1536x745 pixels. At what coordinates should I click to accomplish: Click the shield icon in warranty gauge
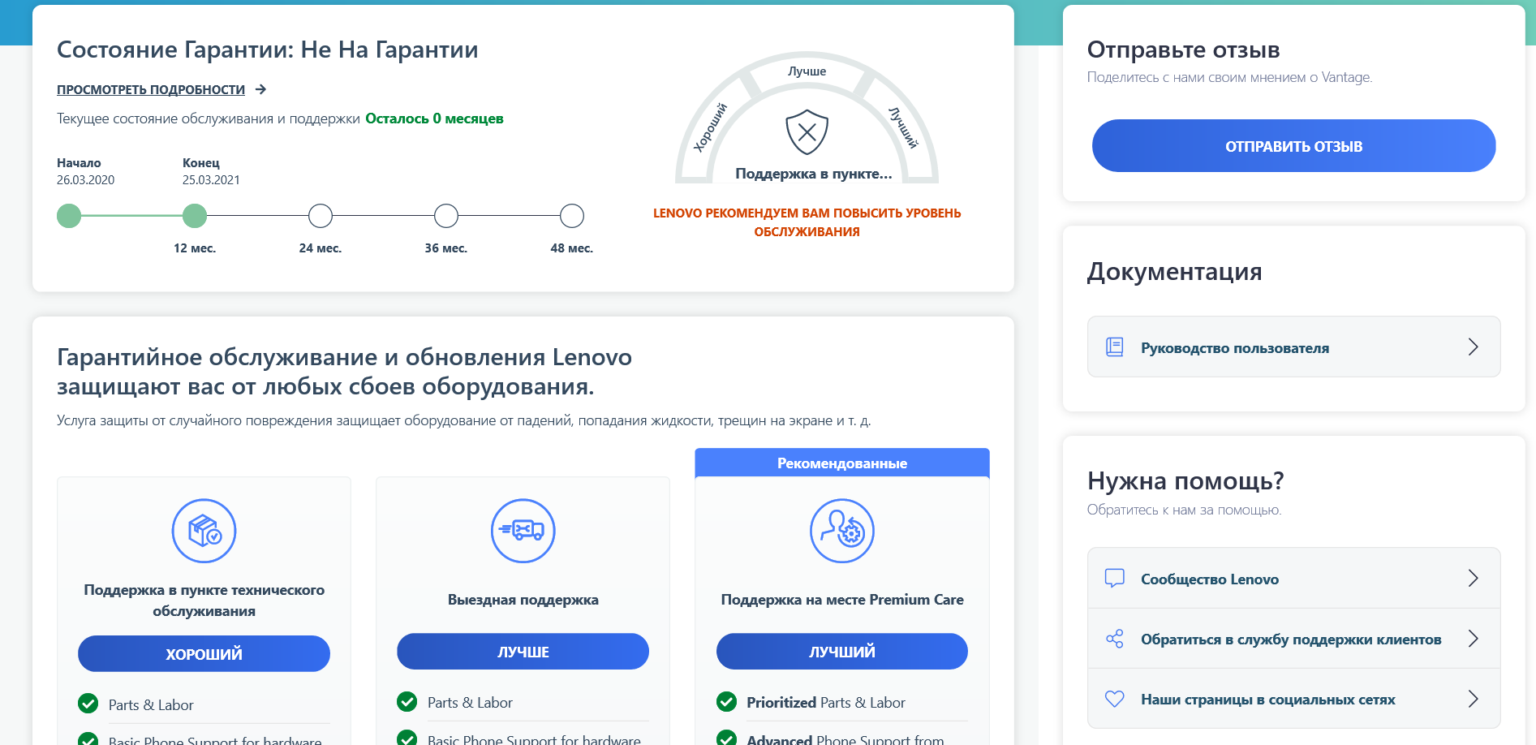[x=807, y=132]
